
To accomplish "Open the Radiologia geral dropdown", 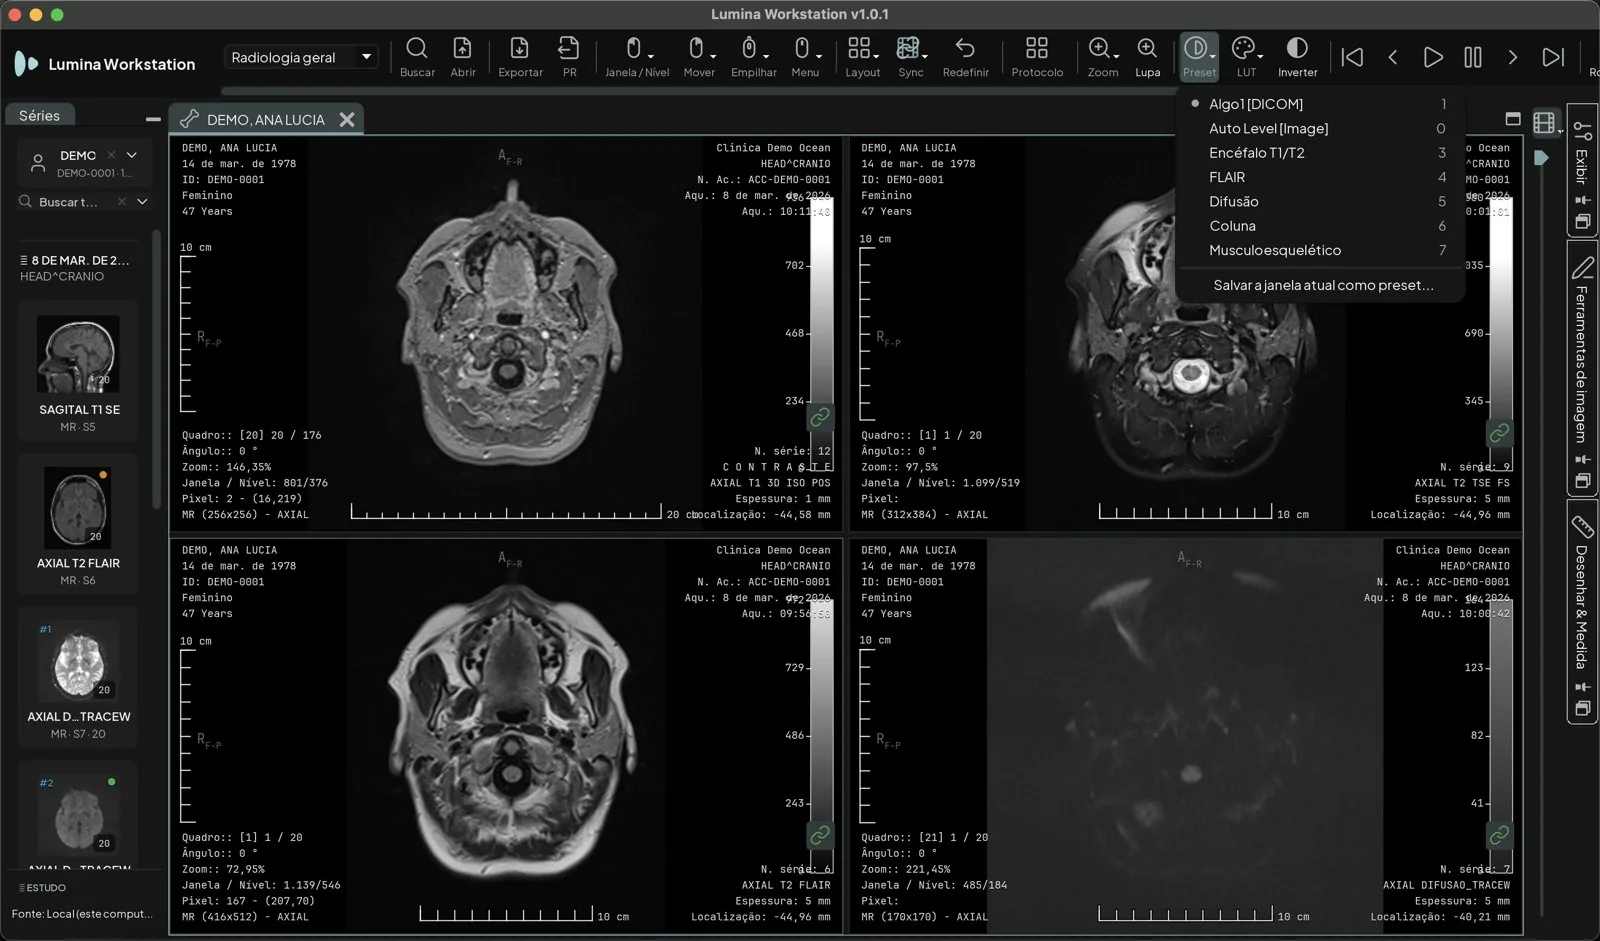I will tap(300, 57).
